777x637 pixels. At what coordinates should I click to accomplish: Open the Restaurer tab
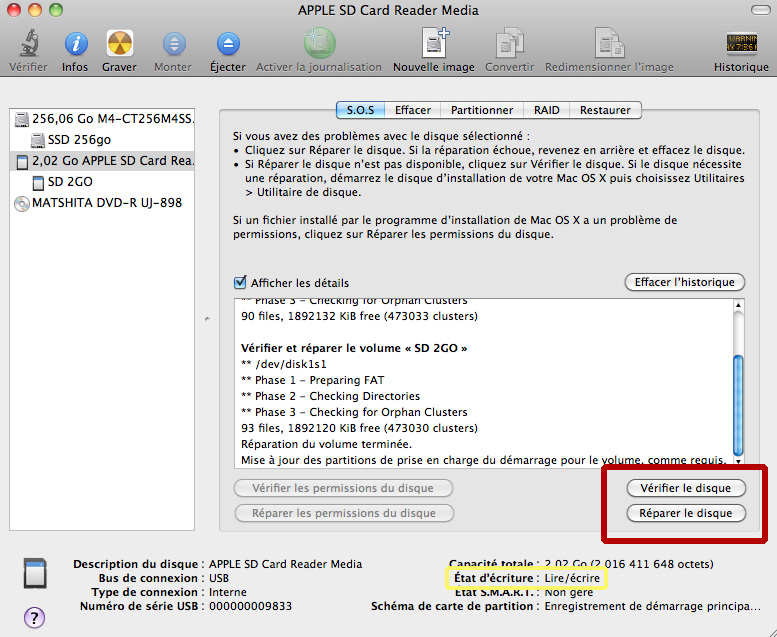tap(604, 110)
